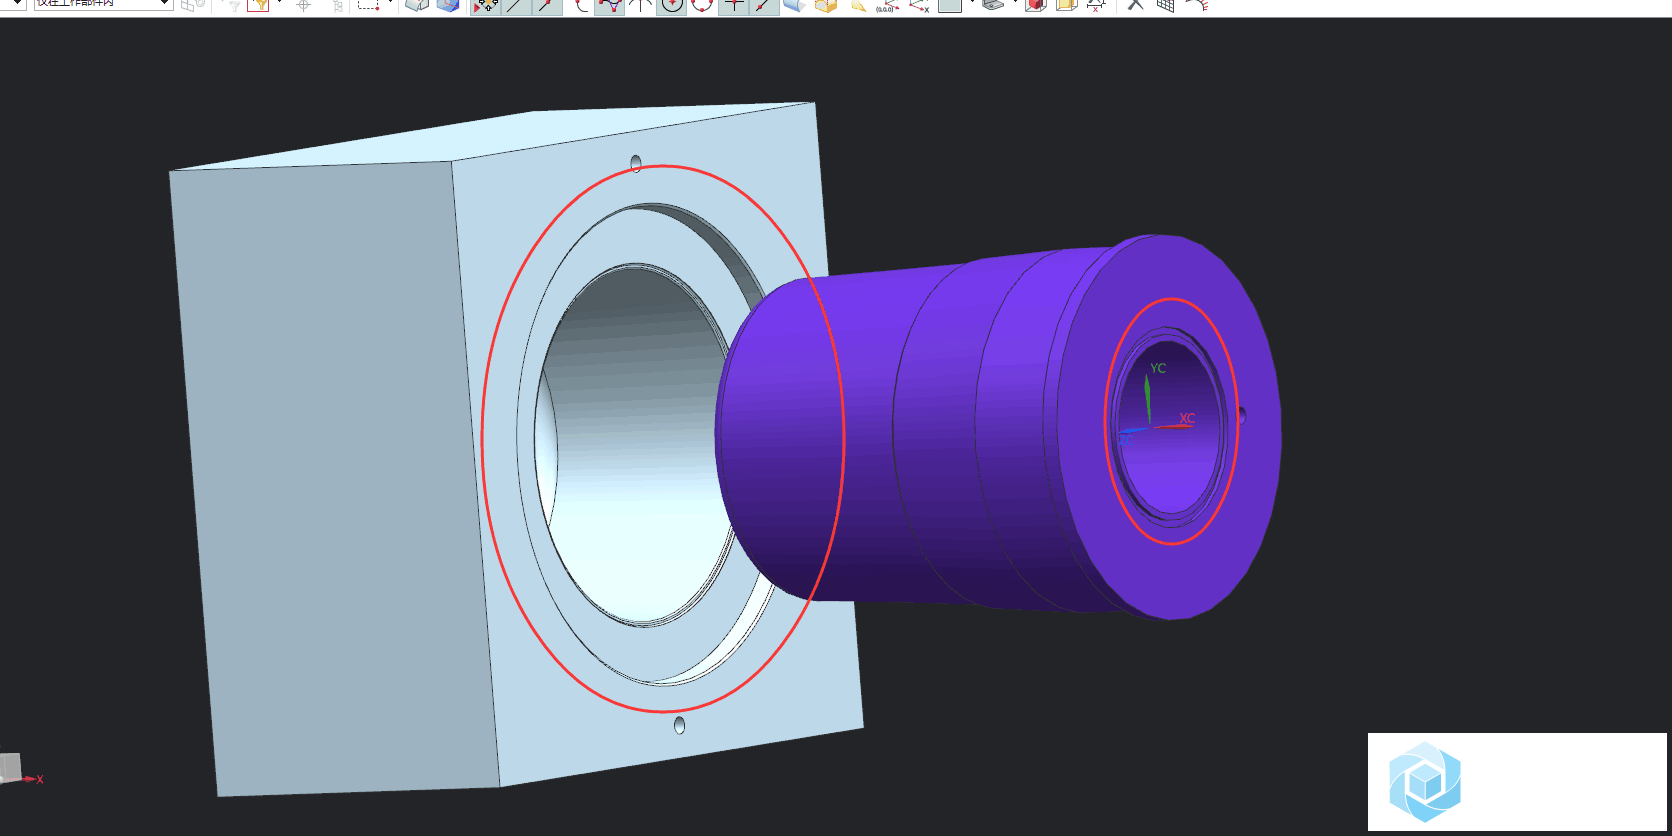Toggle the End Point snap option
1672x836 pixels.
click(x=516, y=6)
